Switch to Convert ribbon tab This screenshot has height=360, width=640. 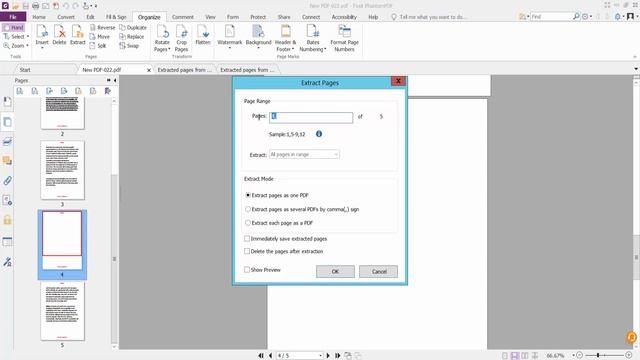[66, 17]
